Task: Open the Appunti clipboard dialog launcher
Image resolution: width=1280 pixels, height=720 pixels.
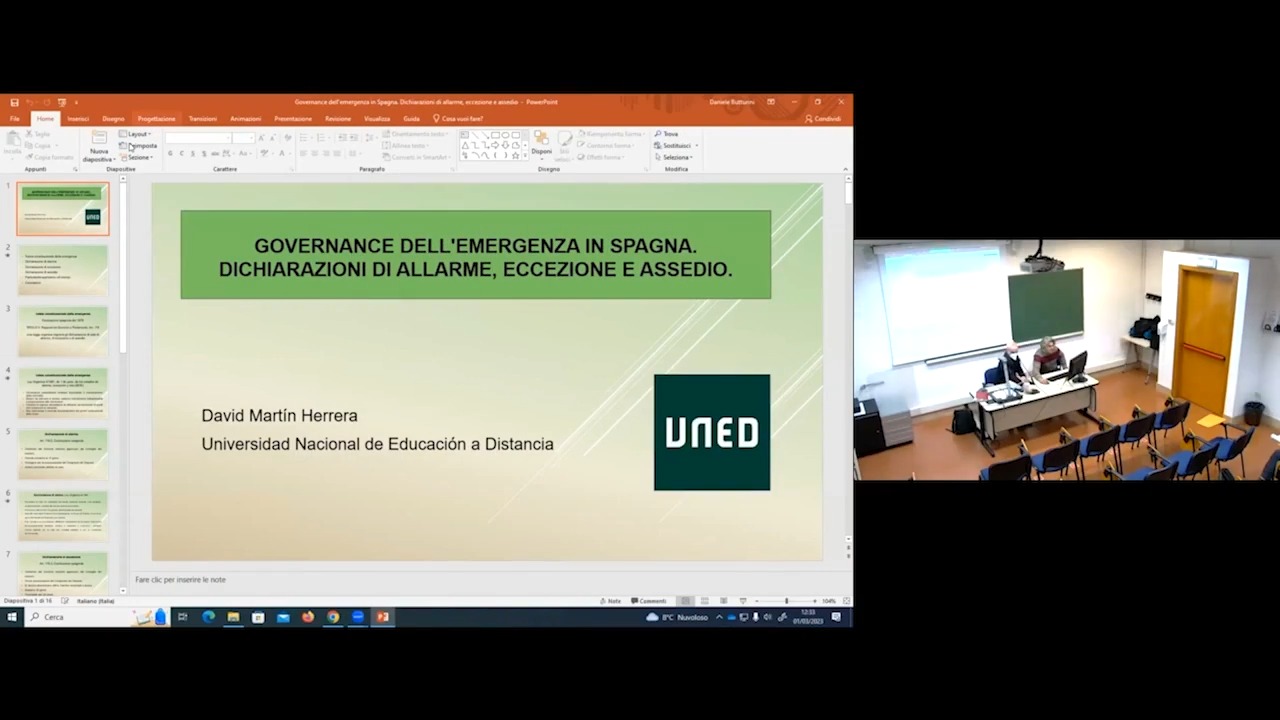Action: 75,170
